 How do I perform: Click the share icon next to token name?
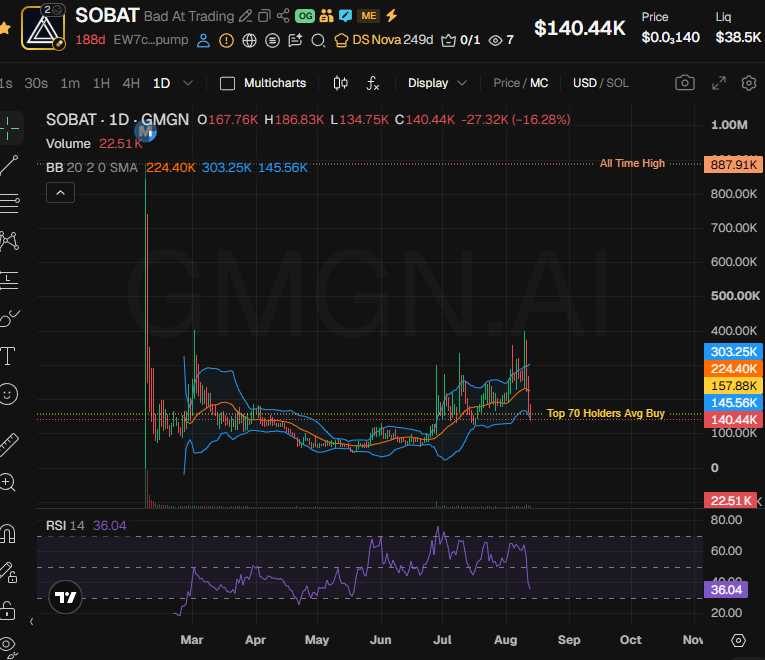click(x=283, y=16)
